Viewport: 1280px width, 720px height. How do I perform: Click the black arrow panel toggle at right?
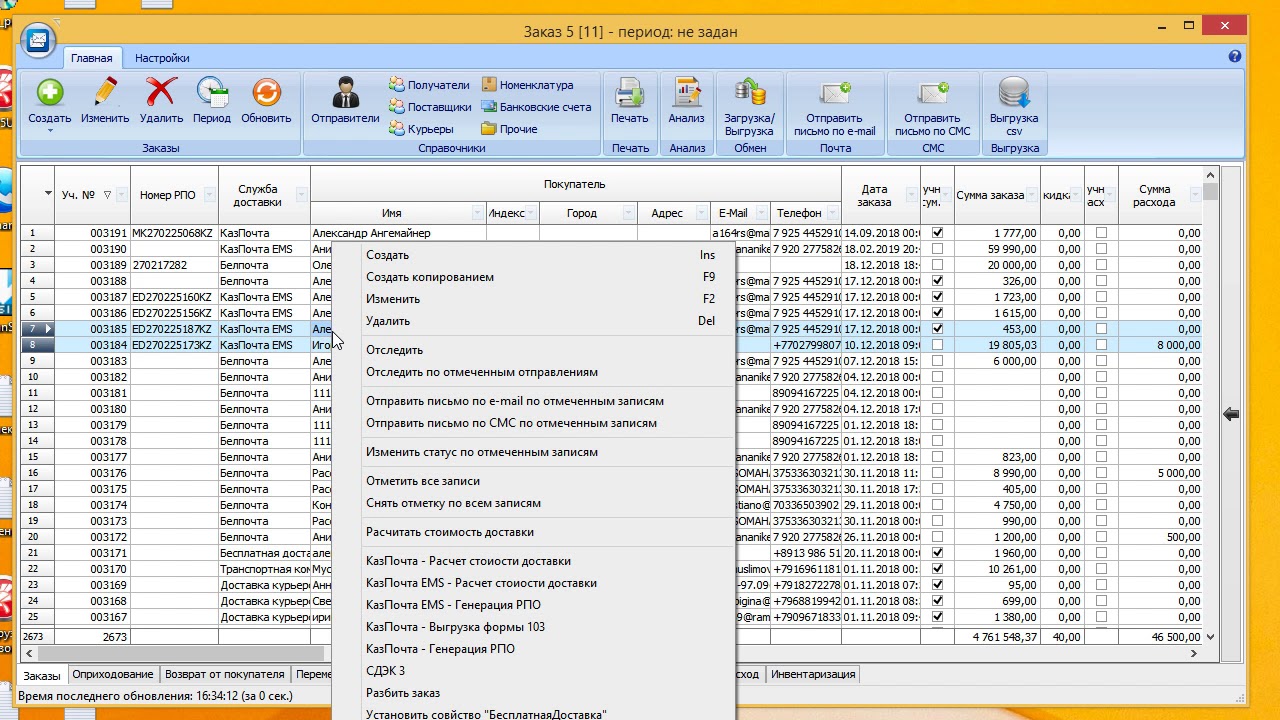[1231, 414]
